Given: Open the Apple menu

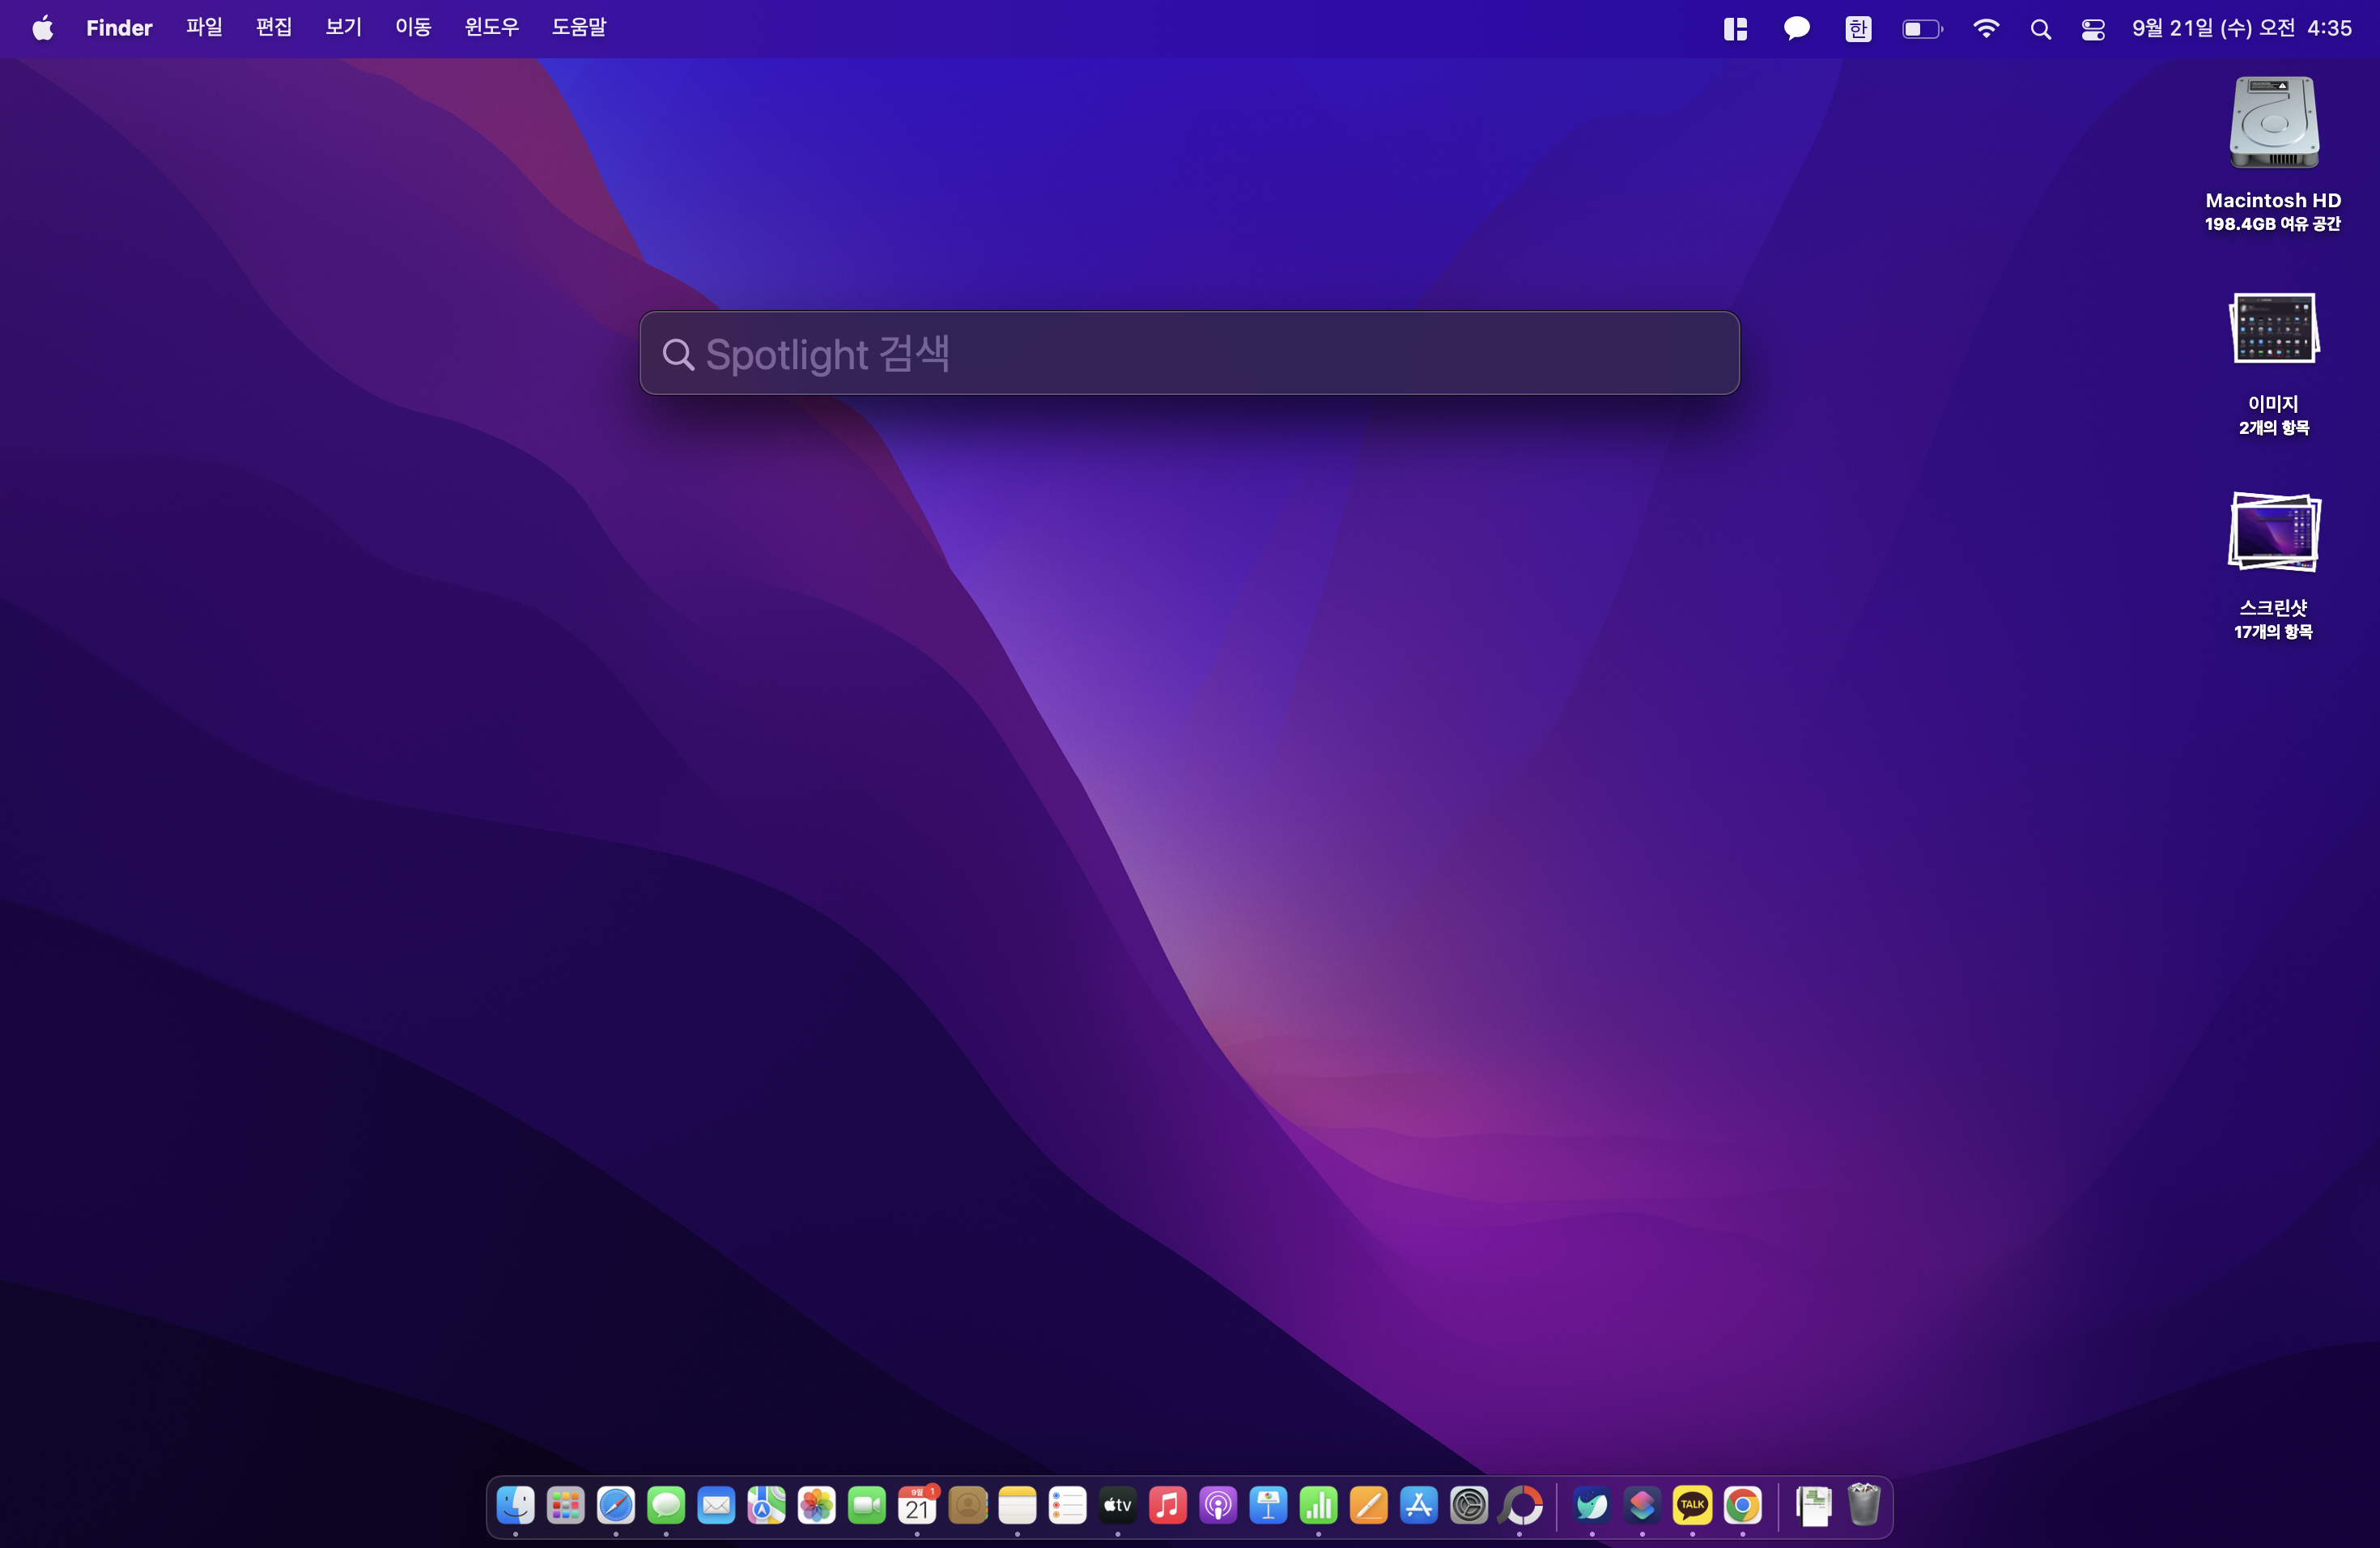Looking at the screenshot, I should pyautogui.click(x=42, y=28).
